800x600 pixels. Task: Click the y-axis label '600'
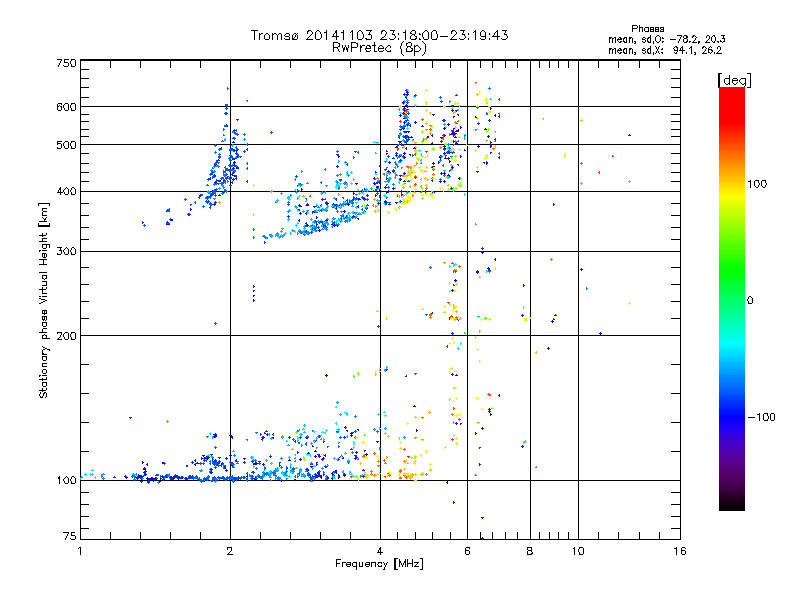tap(66, 107)
